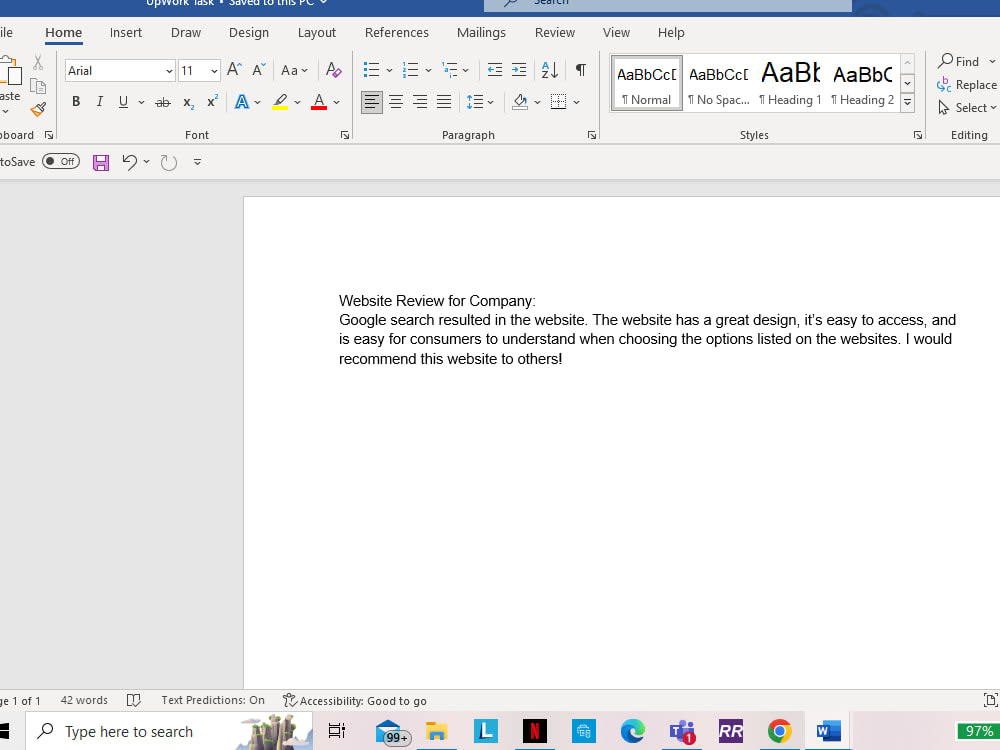Apply Strikethrough formatting

(163, 102)
